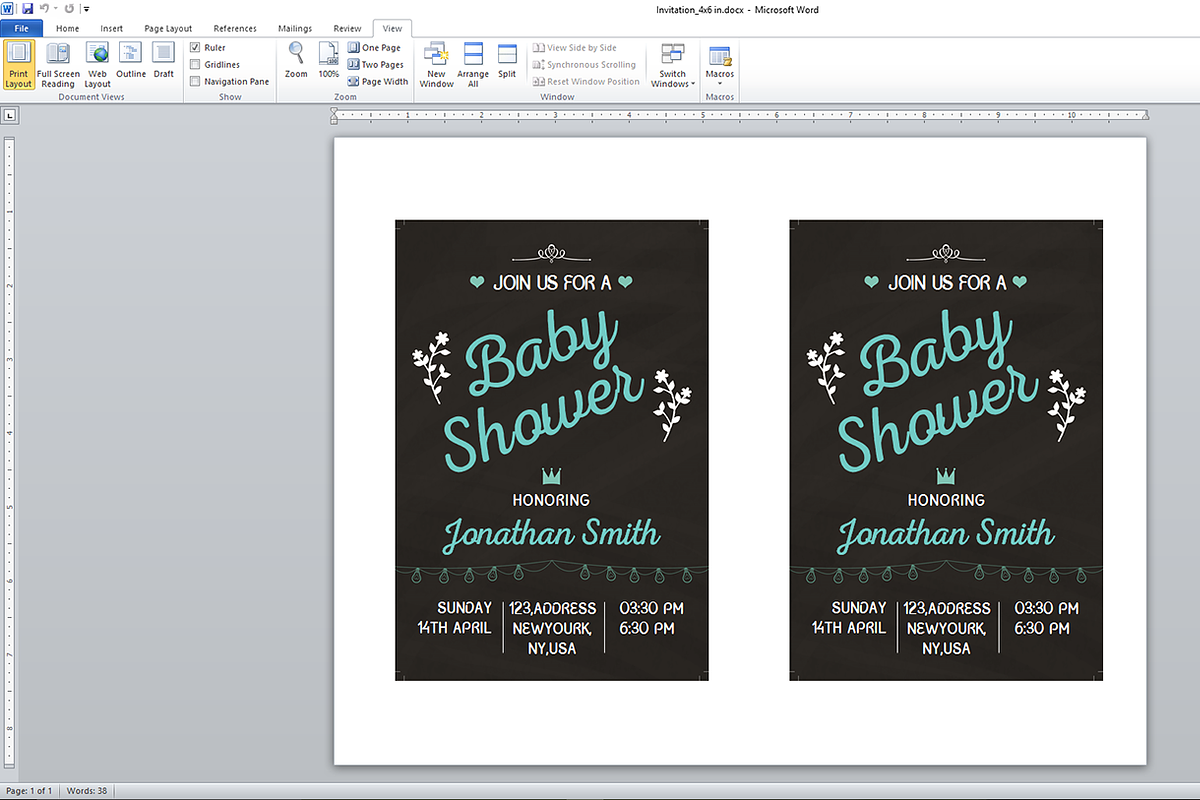Screen dimensions: 1200x800
Task: Switch to the References tab
Action: point(235,28)
